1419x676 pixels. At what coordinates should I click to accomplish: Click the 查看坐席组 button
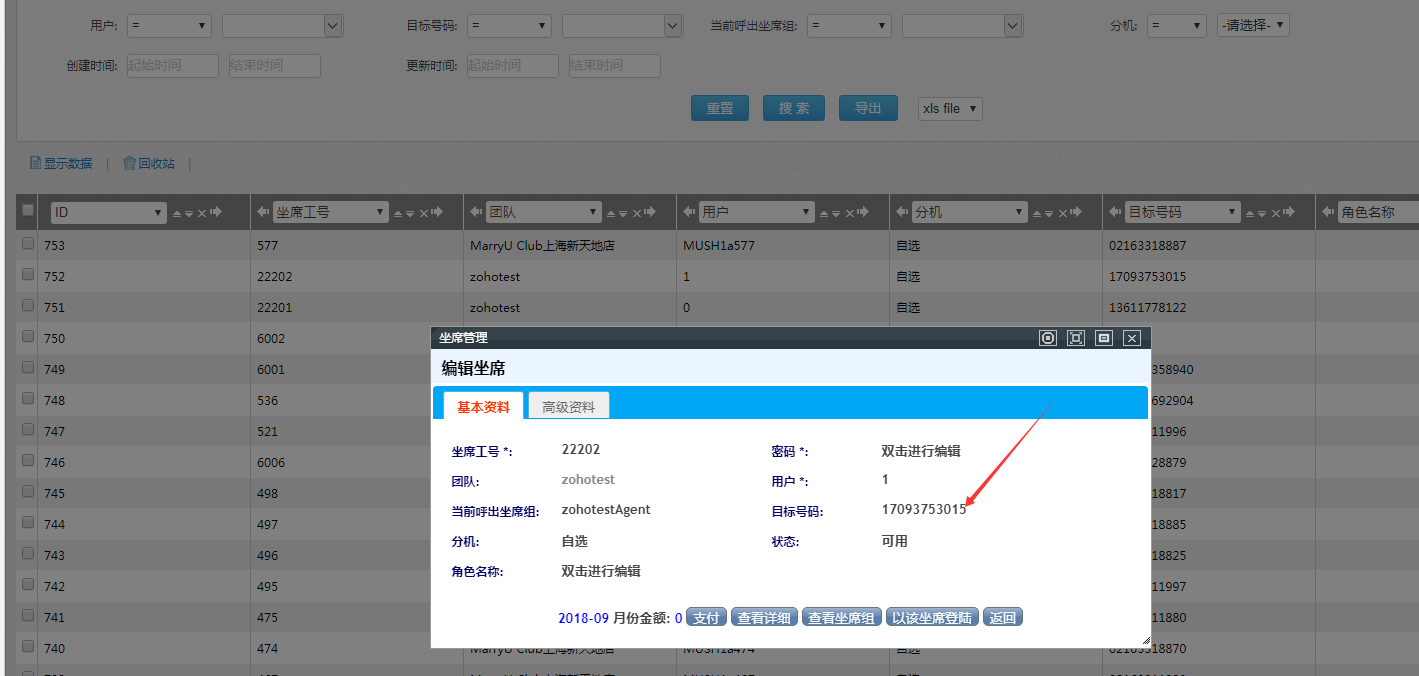(841, 618)
